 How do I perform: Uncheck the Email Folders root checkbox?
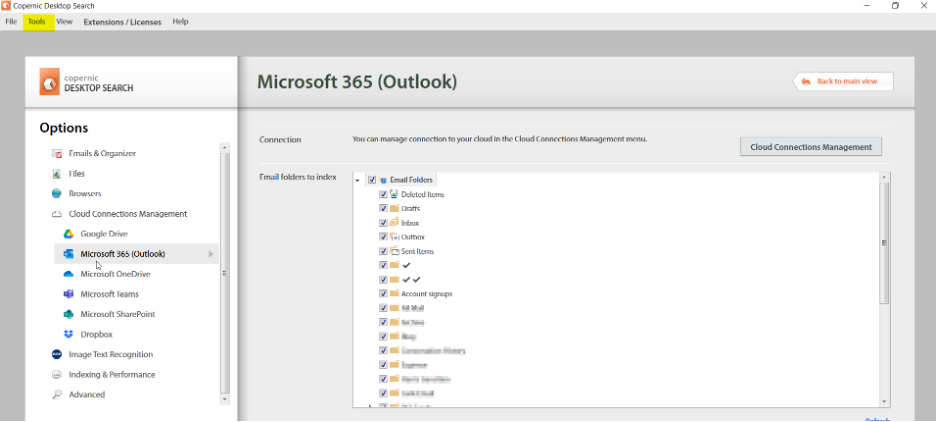pos(372,180)
